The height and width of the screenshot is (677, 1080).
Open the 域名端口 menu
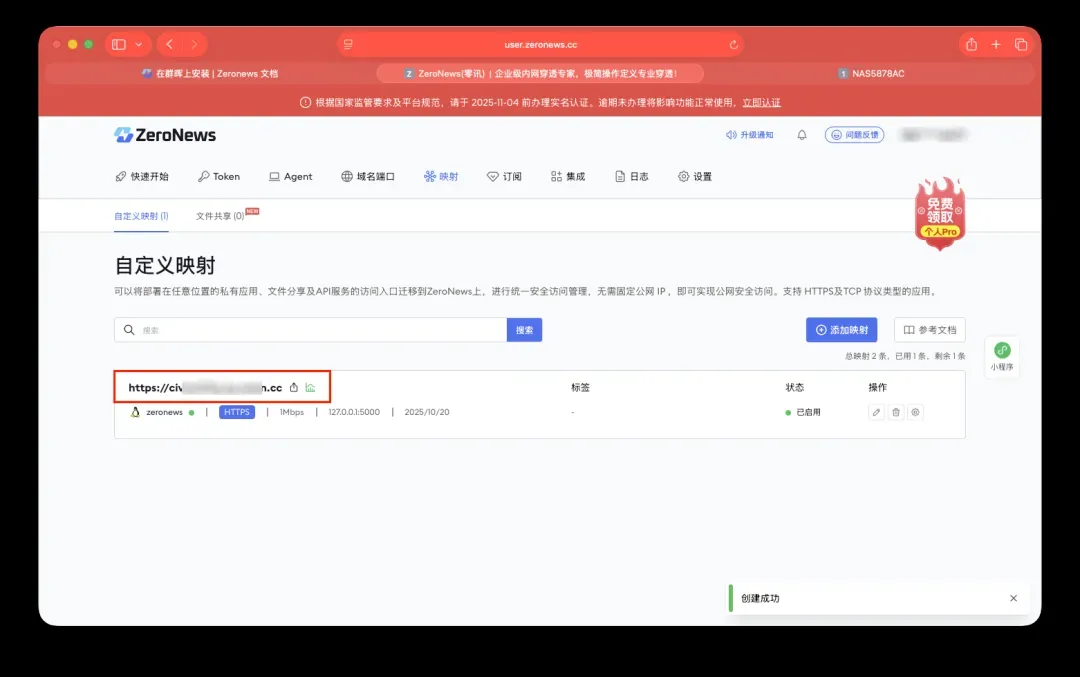tap(368, 177)
